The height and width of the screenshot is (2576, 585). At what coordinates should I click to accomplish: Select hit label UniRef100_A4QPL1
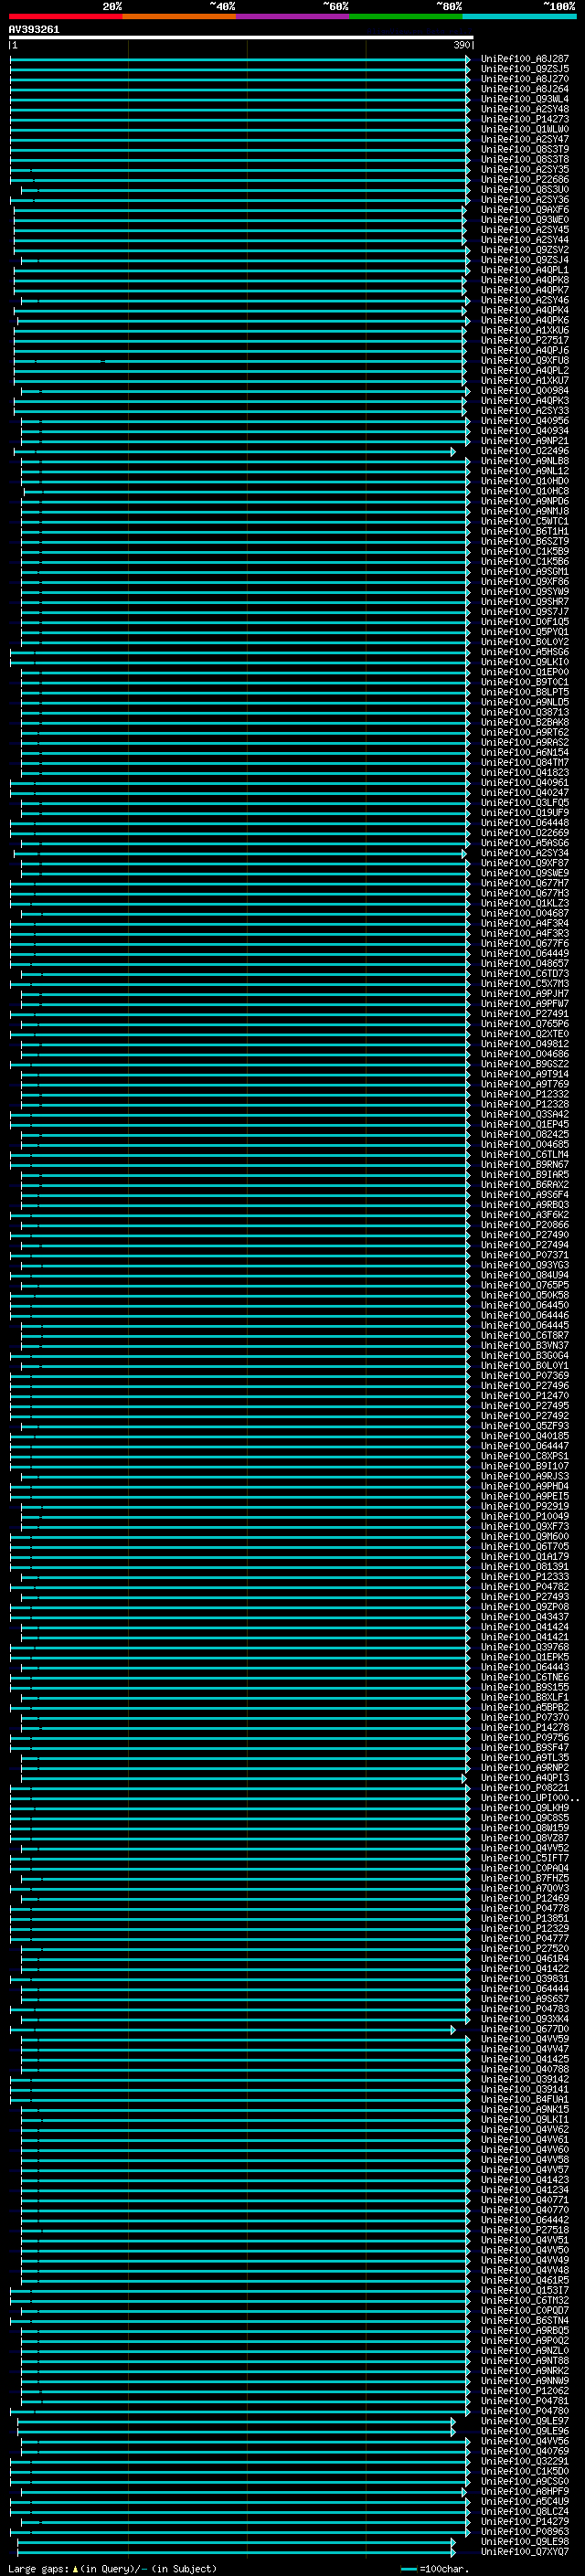click(x=525, y=270)
